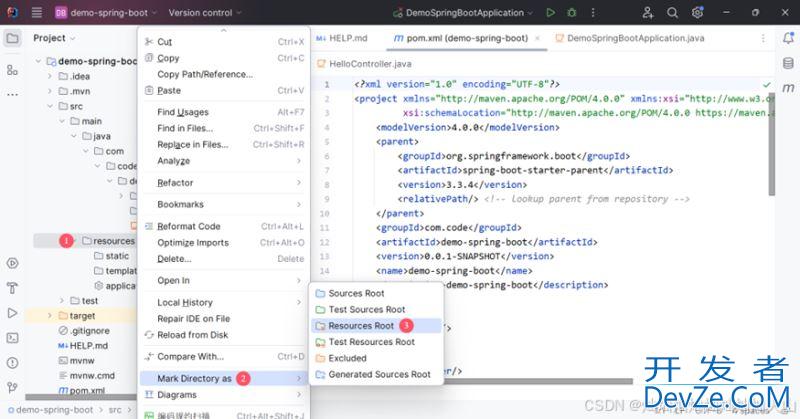Open Search Everywhere with the magnifier icon

tap(672, 12)
